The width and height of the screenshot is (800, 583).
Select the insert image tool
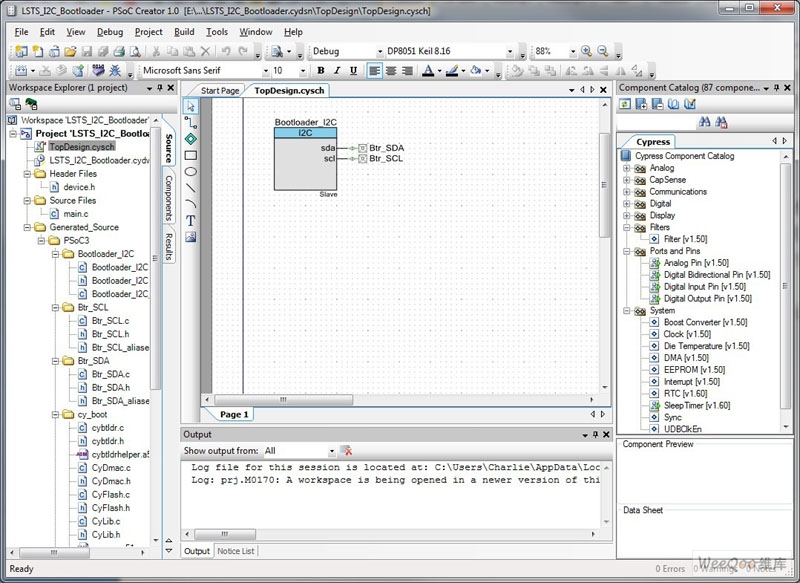(191, 237)
